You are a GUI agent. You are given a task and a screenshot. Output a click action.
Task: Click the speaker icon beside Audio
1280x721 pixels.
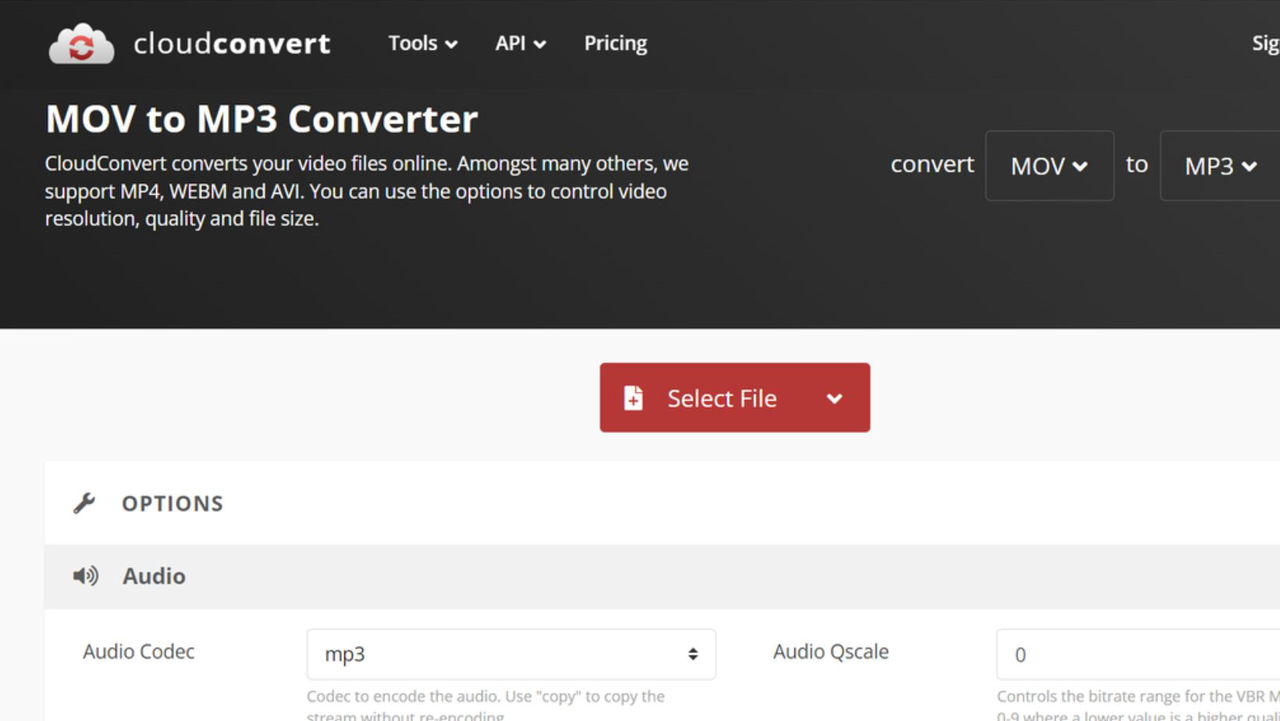tap(87, 576)
